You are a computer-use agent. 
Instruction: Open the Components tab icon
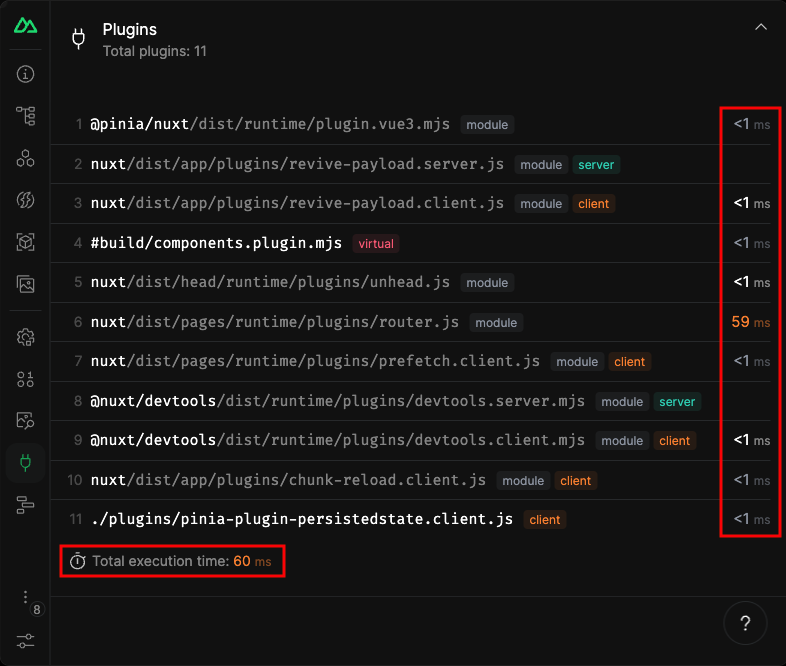[x=26, y=158]
